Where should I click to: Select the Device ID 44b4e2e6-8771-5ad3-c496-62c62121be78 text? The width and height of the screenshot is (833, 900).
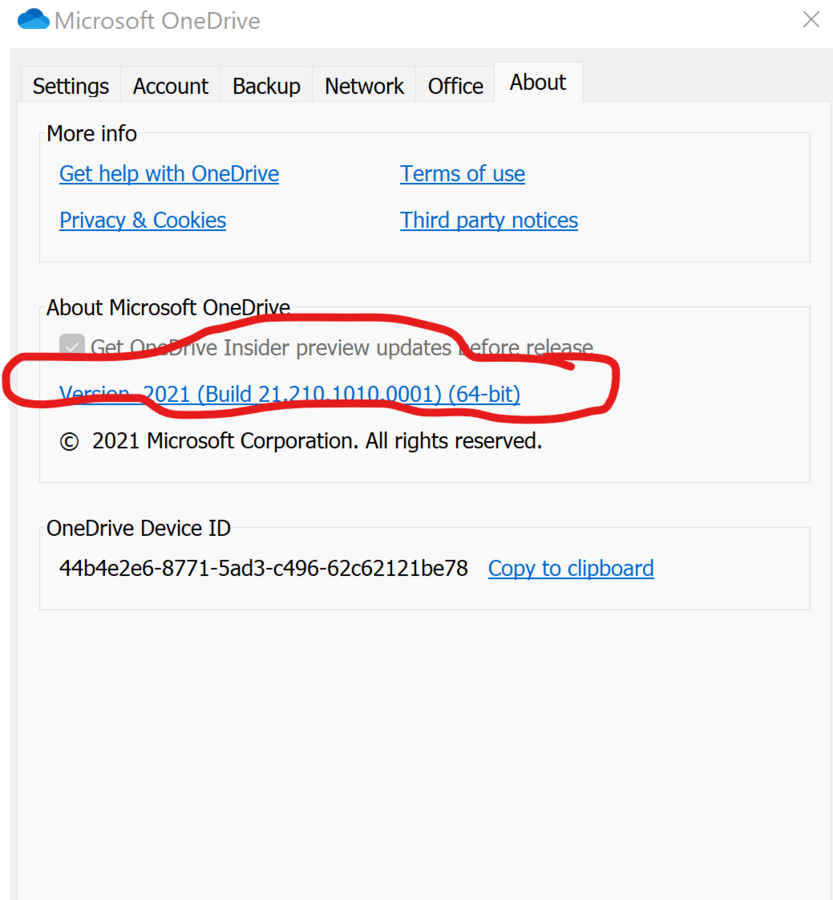coord(264,568)
